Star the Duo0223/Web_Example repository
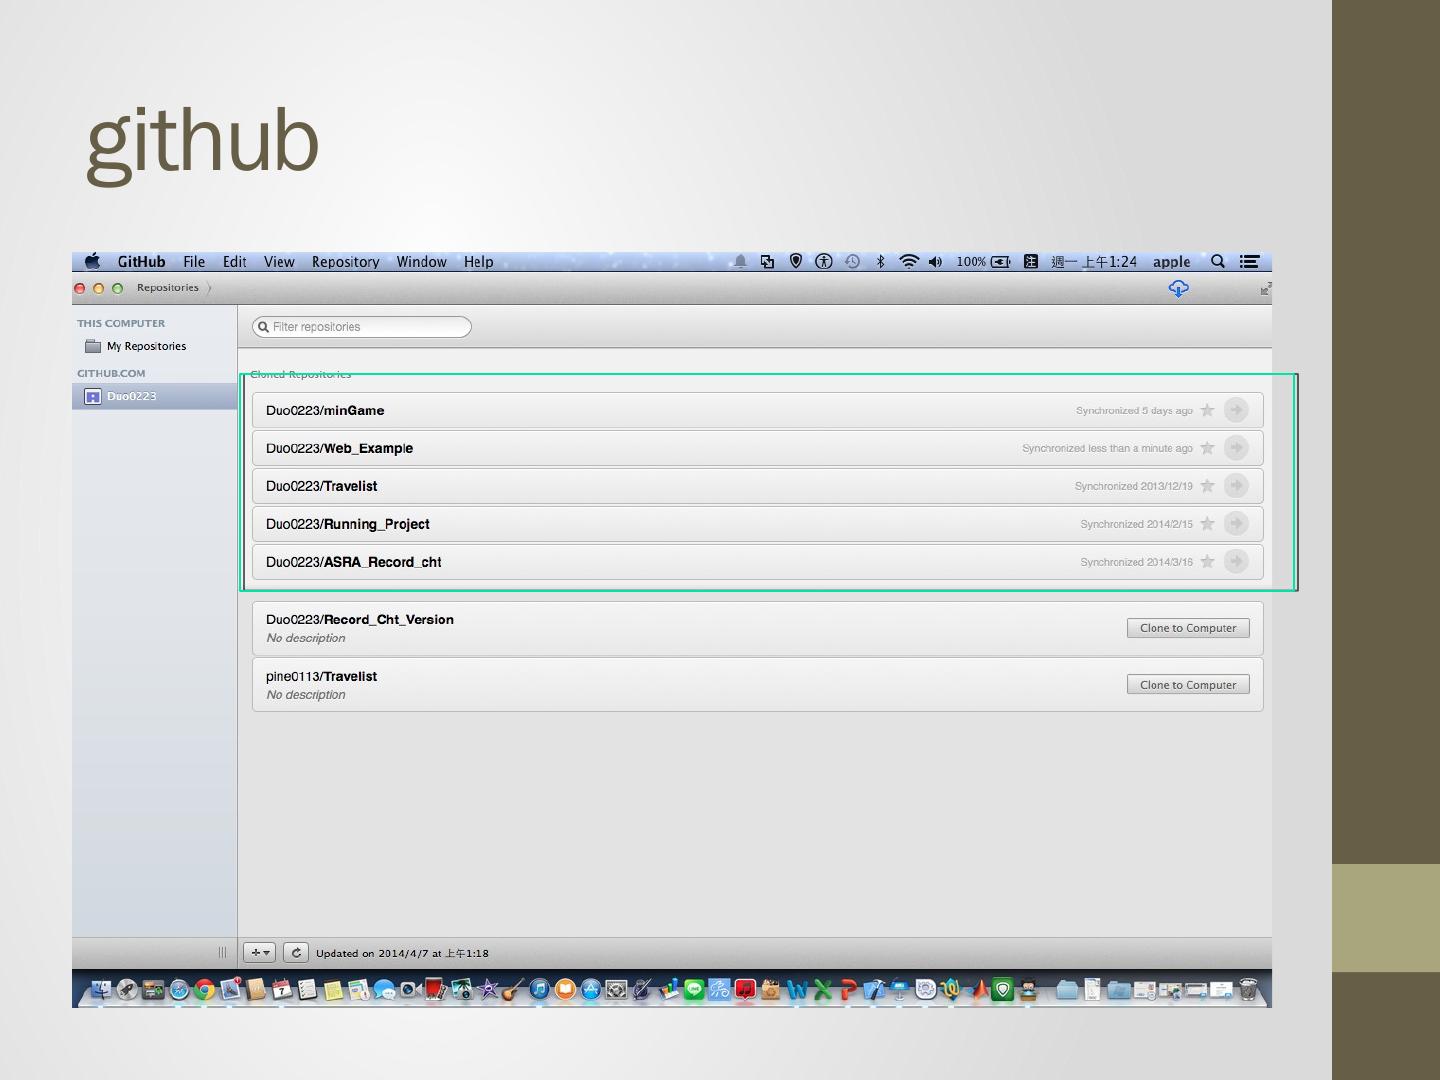Image resolution: width=1440 pixels, height=1080 pixels. (1207, 448)
